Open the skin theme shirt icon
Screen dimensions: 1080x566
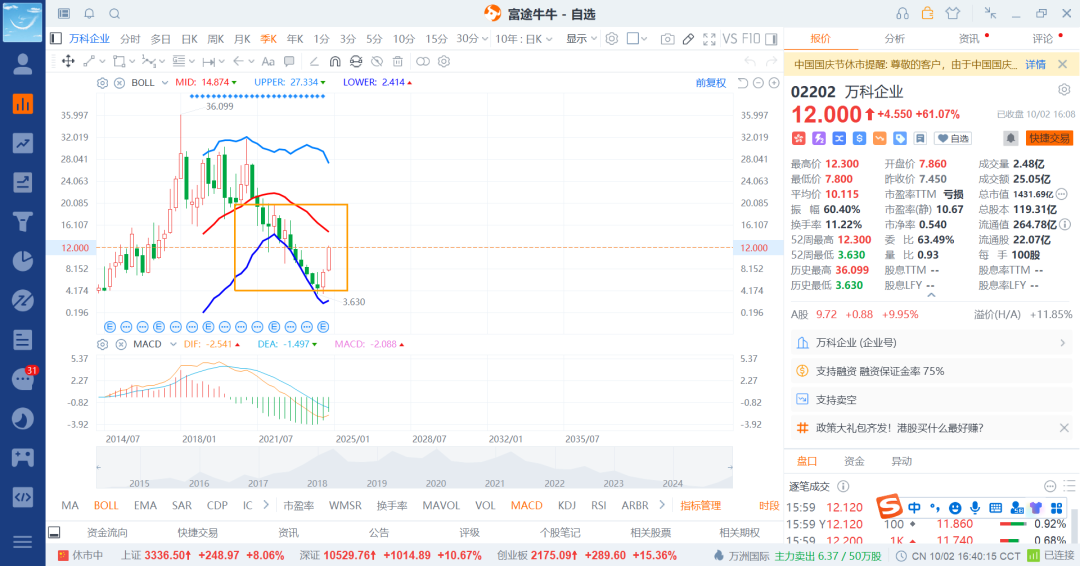953,13
